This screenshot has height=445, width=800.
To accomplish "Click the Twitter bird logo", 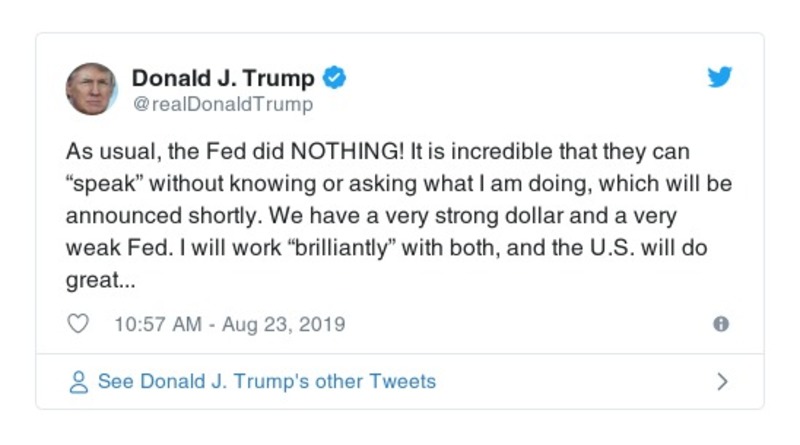I will pos(720,78).
